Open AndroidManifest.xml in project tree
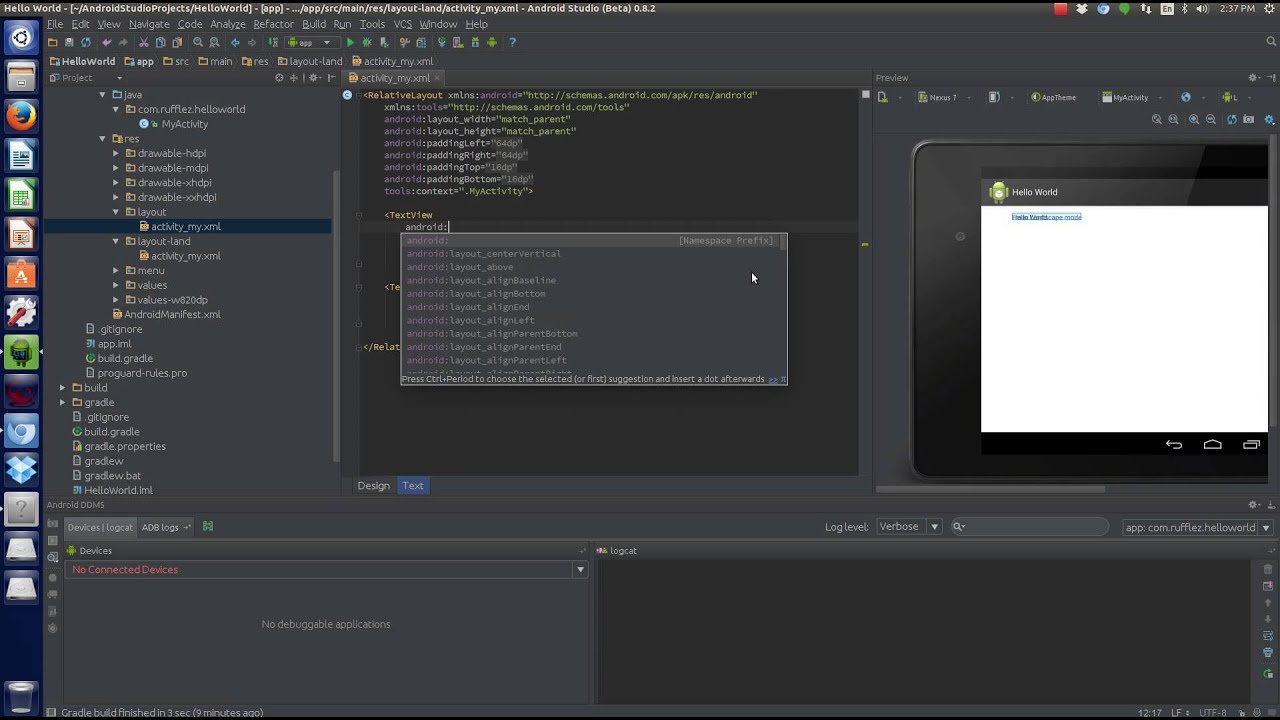 (172, 314)
